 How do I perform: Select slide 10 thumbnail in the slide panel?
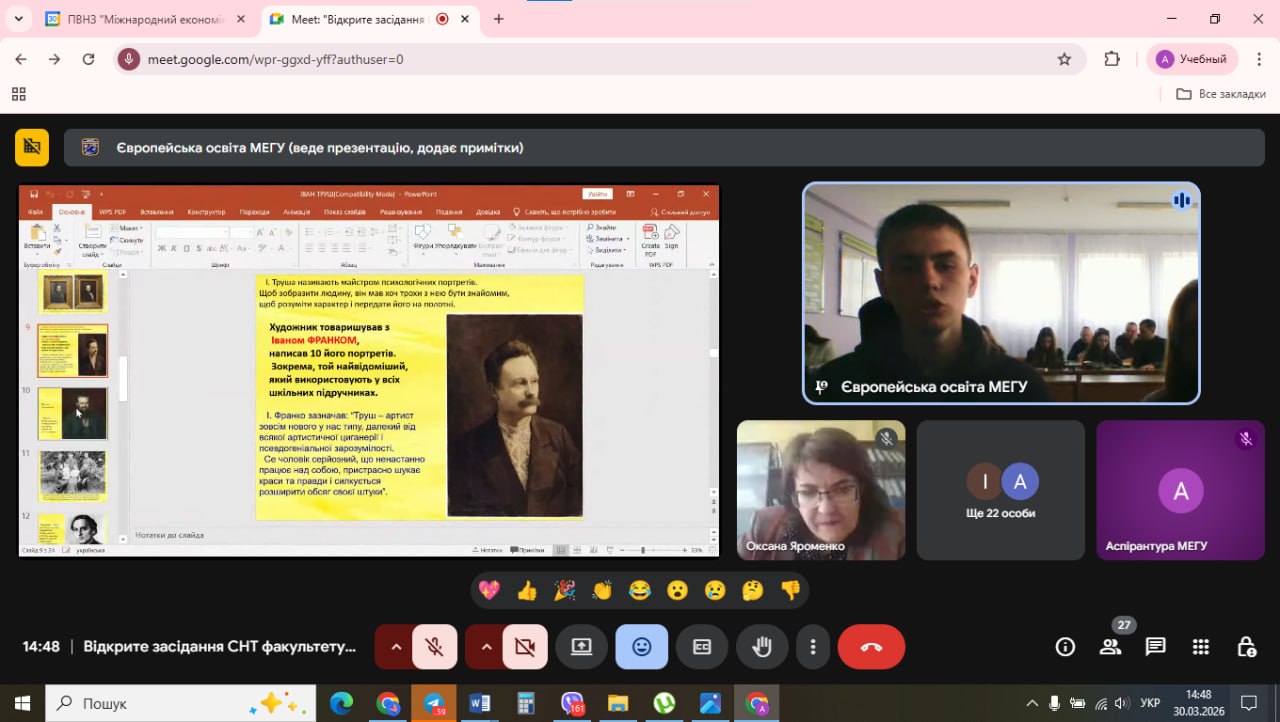coord(72,415)
